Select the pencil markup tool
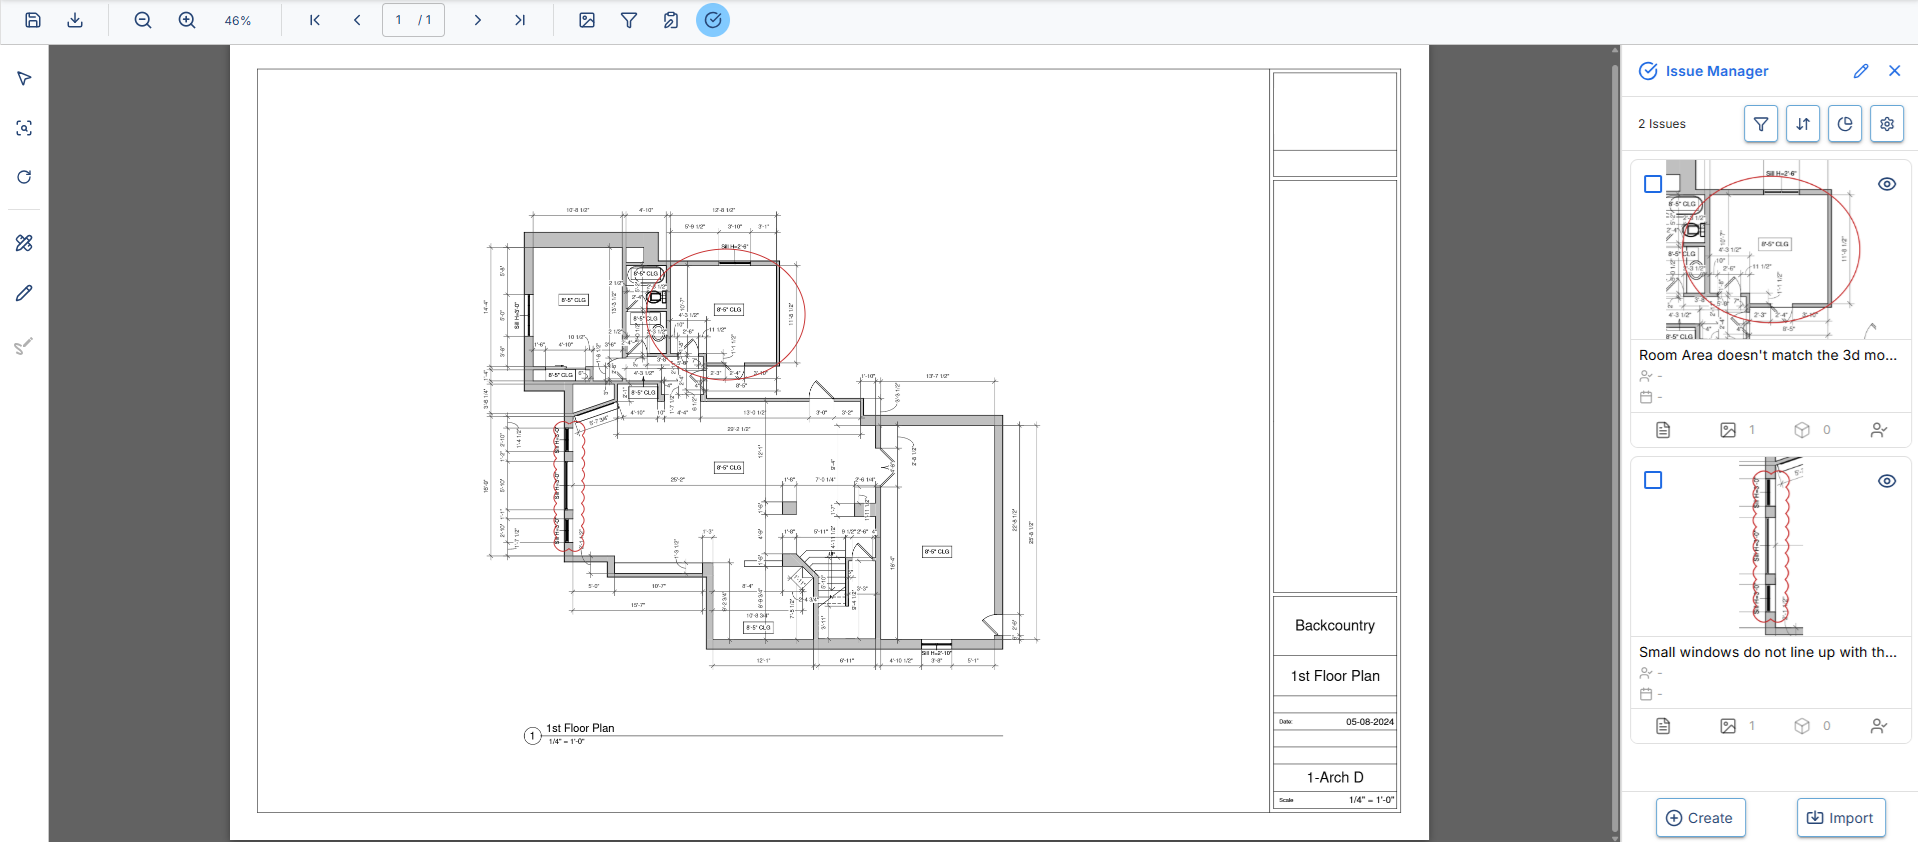Image resolution: width=1918 pixels, height=844 pixels. point(24,293)
